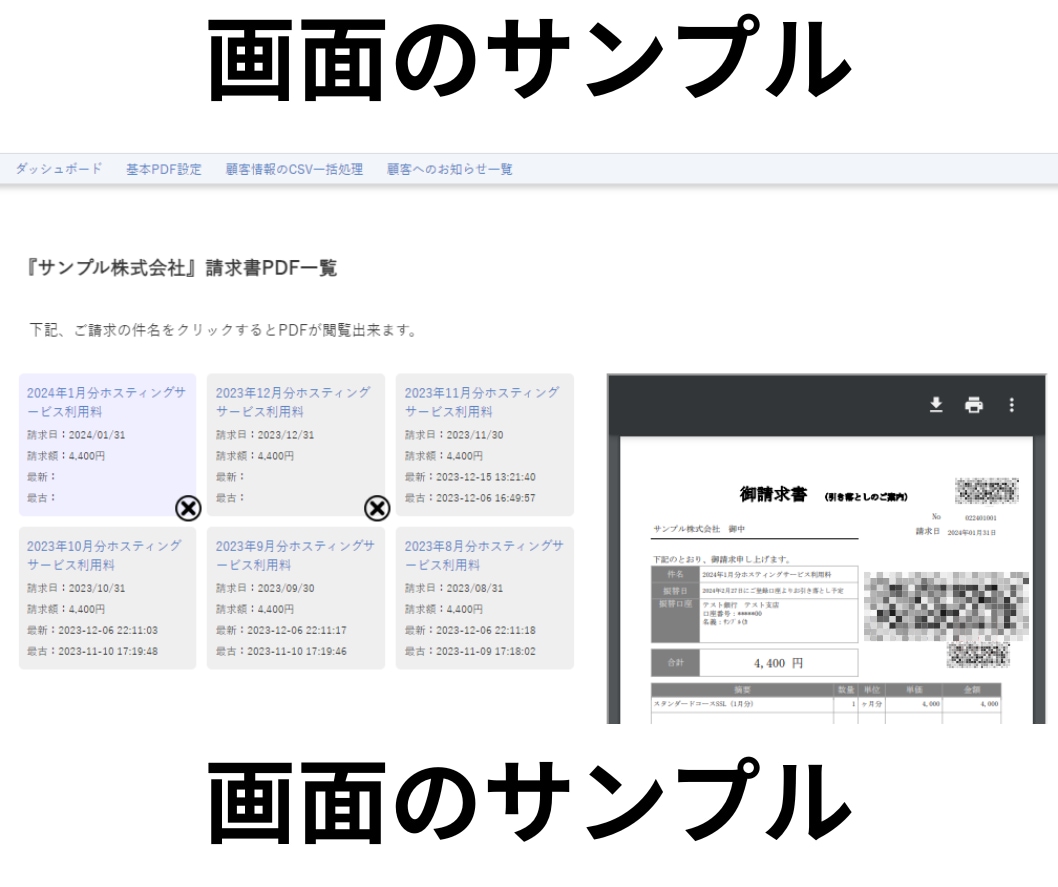Open 顧客へのお知らせ一覧

449,169
